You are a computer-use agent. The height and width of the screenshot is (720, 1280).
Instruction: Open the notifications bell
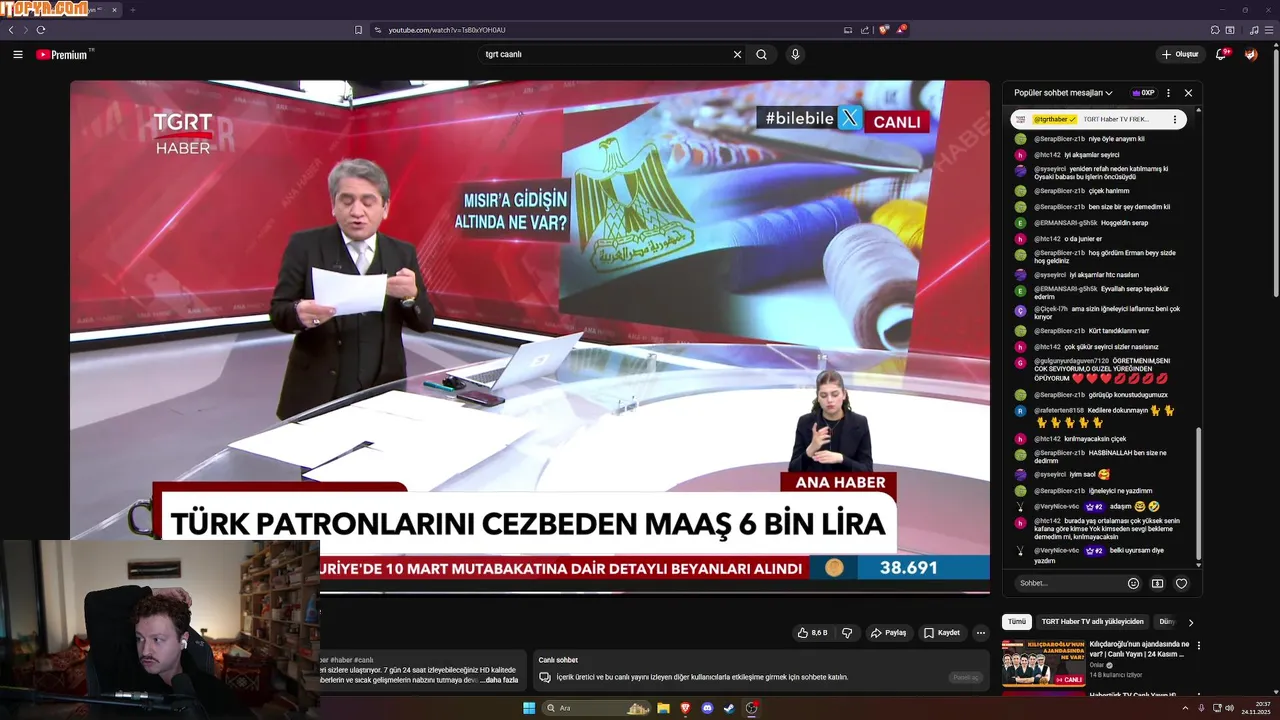1221,54
